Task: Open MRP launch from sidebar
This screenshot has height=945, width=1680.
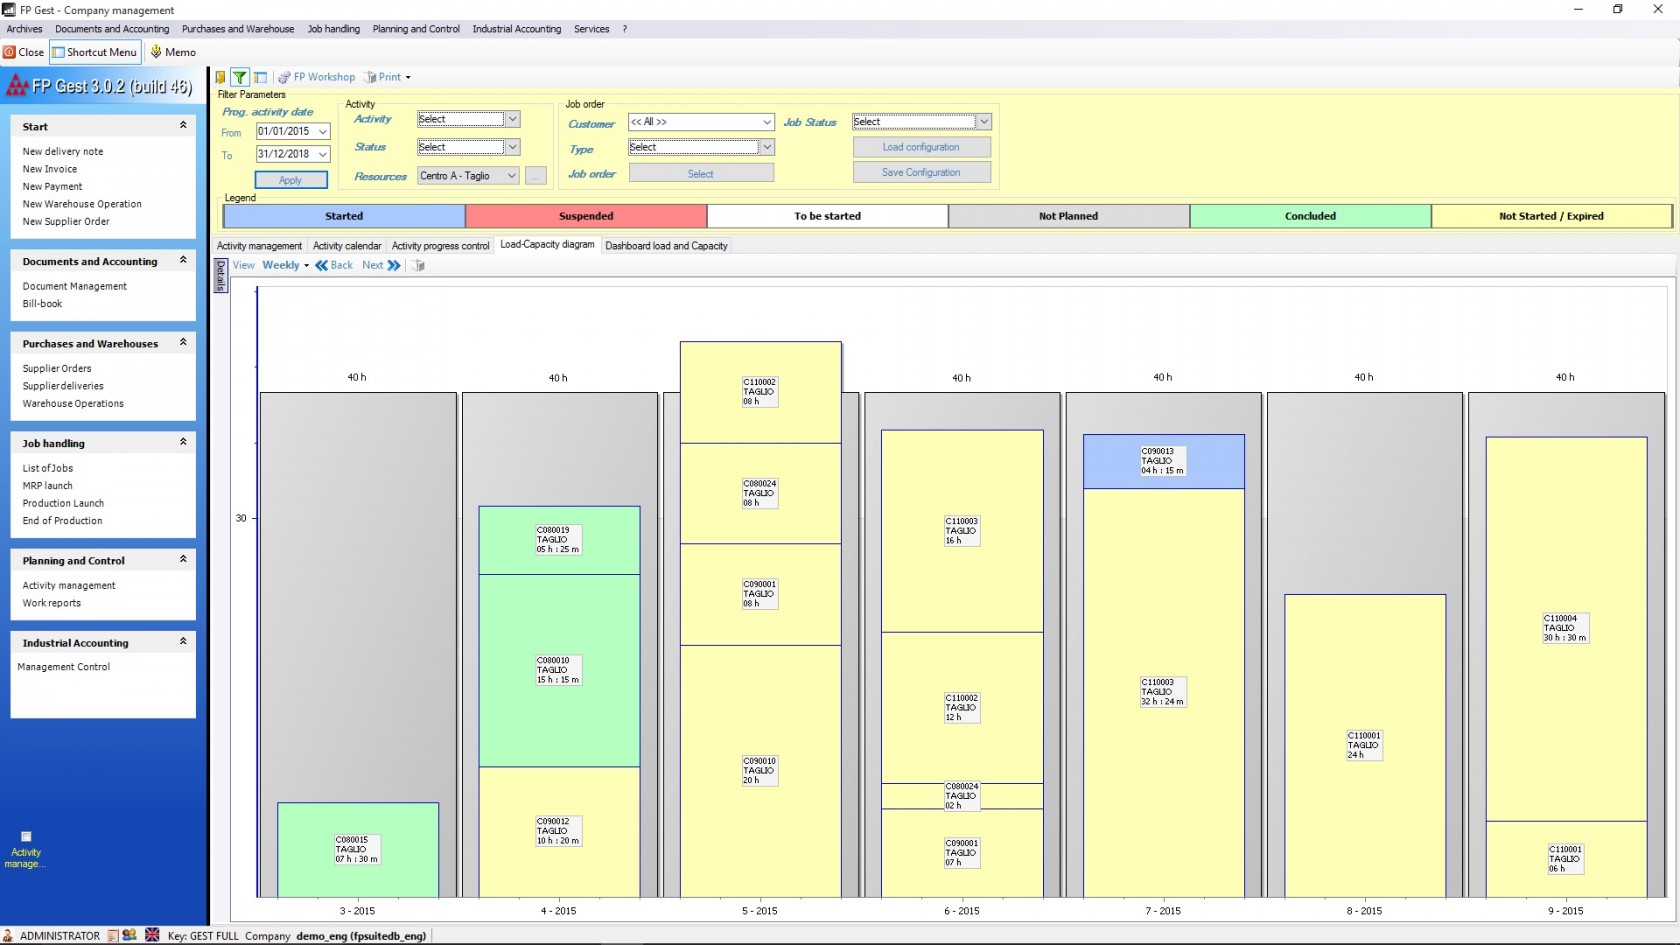Action: (47, 486)
